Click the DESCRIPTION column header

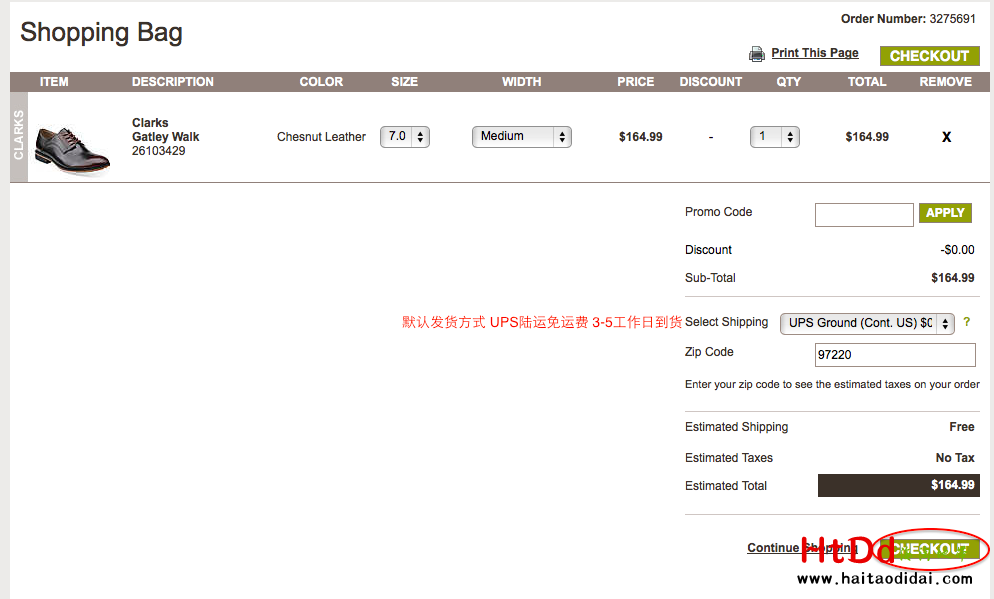[x=172, y=82]
